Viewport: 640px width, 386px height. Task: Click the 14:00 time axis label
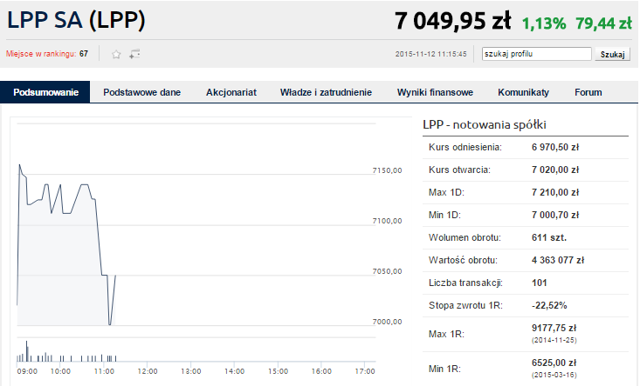point(234,371)
